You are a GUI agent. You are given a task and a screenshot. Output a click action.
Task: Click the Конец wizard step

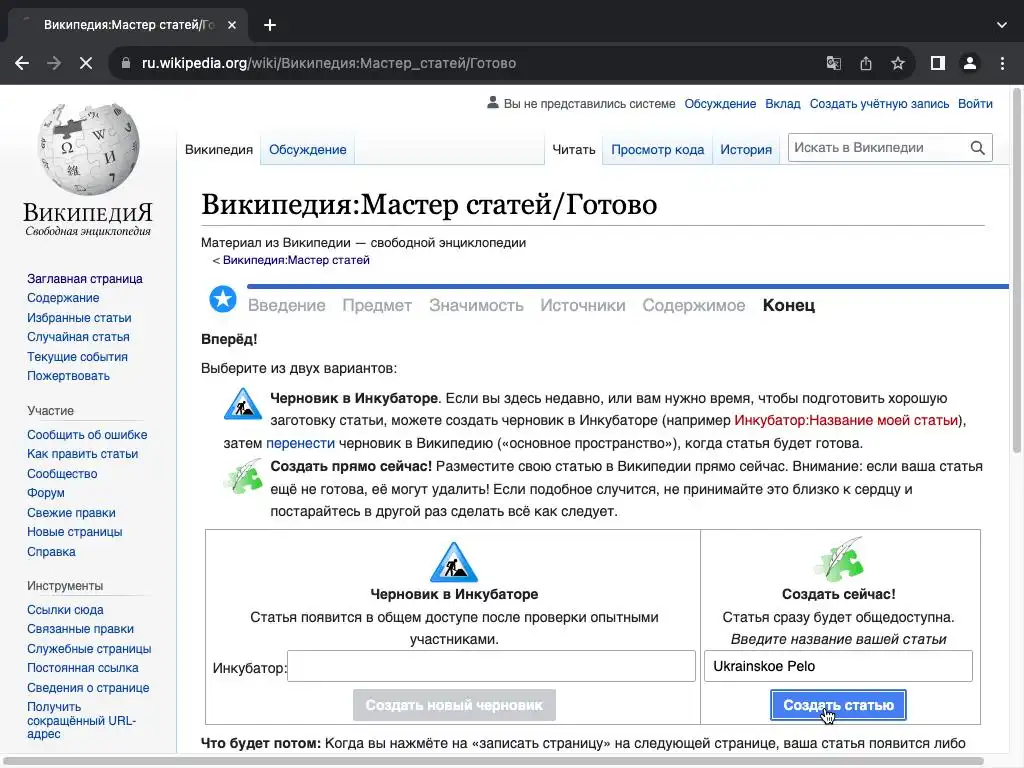coord(789,305)
